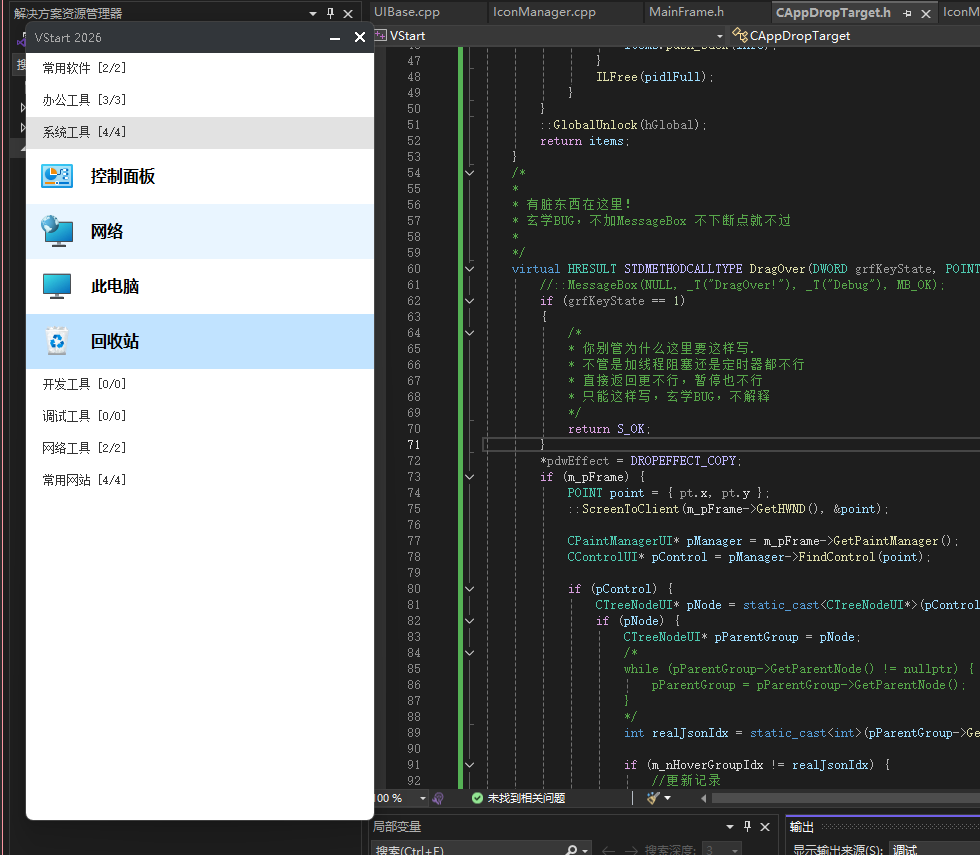Click the 网络 network icon

pos(57,231)
